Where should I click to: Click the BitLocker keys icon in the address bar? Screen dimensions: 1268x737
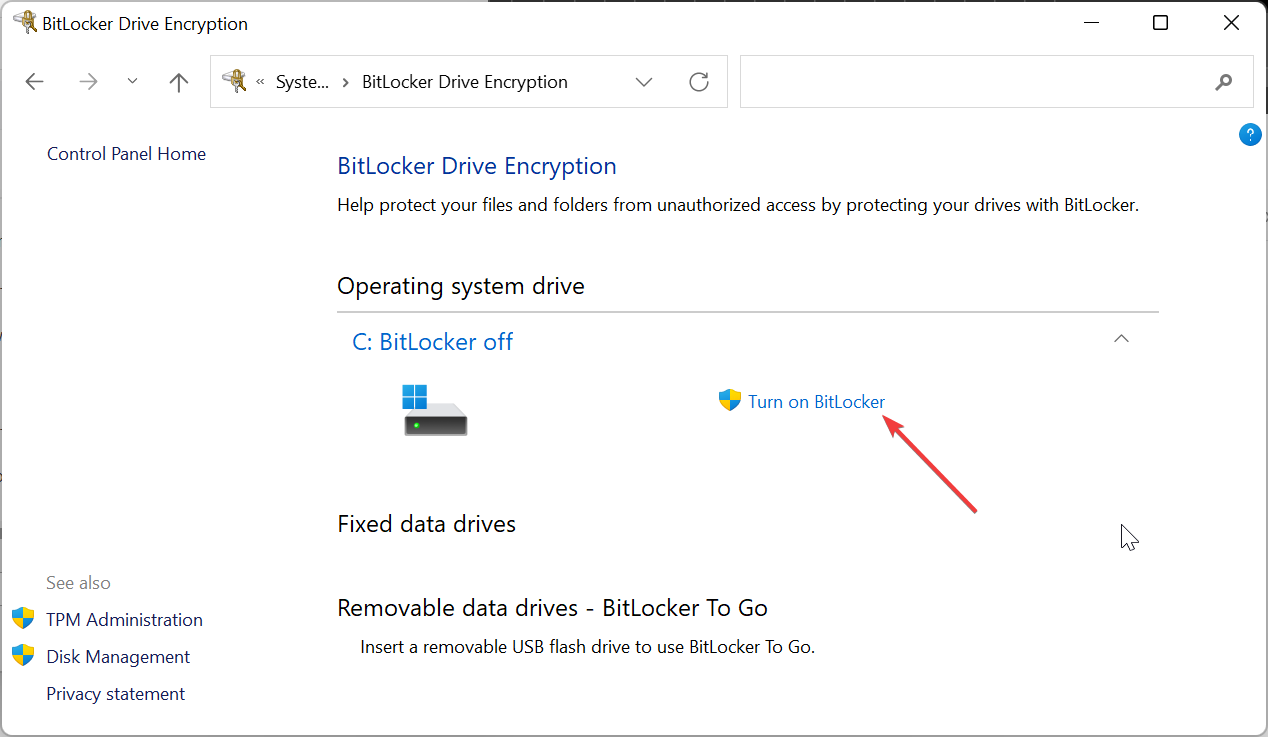(236, 81)
